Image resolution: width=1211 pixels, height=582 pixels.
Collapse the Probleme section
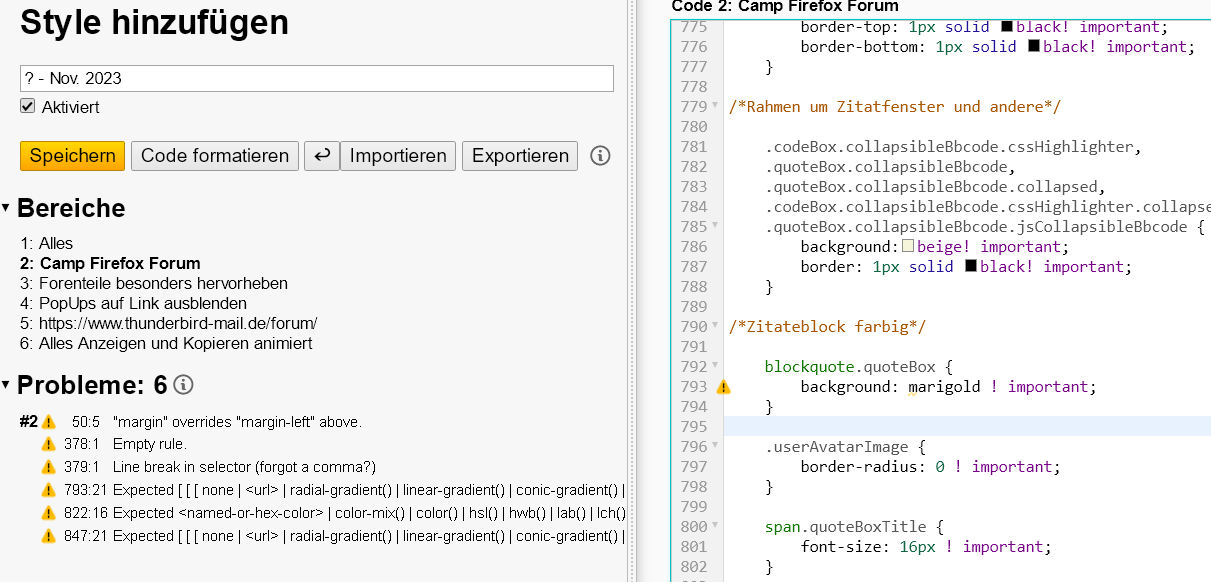coord(6,385)
